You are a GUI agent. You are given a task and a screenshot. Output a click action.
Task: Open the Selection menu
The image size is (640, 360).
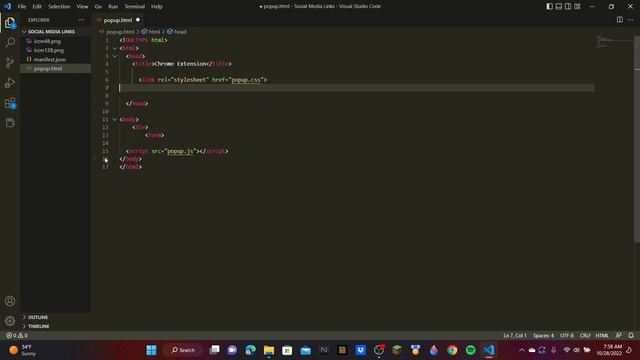(x=59, y=7)
